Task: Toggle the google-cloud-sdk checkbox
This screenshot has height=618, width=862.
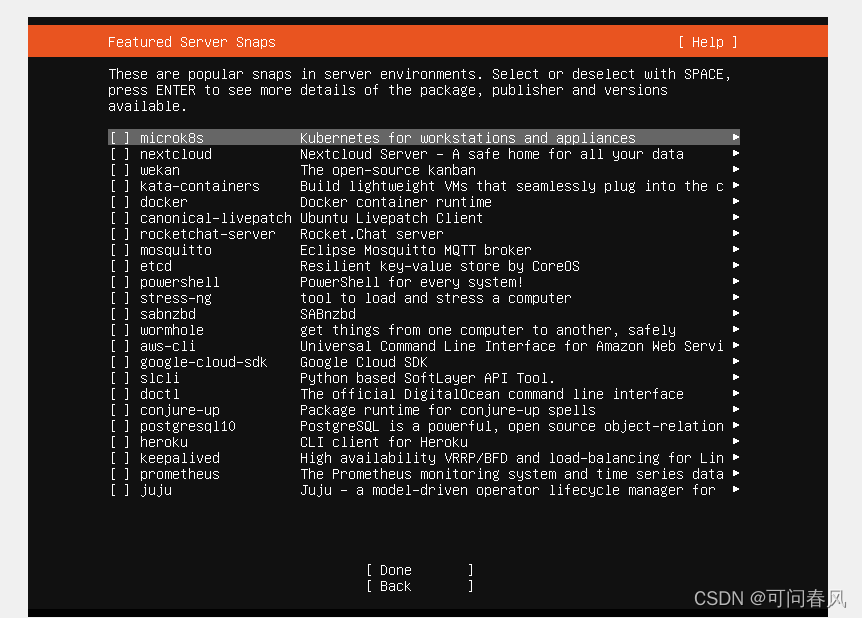Action: 120,362
